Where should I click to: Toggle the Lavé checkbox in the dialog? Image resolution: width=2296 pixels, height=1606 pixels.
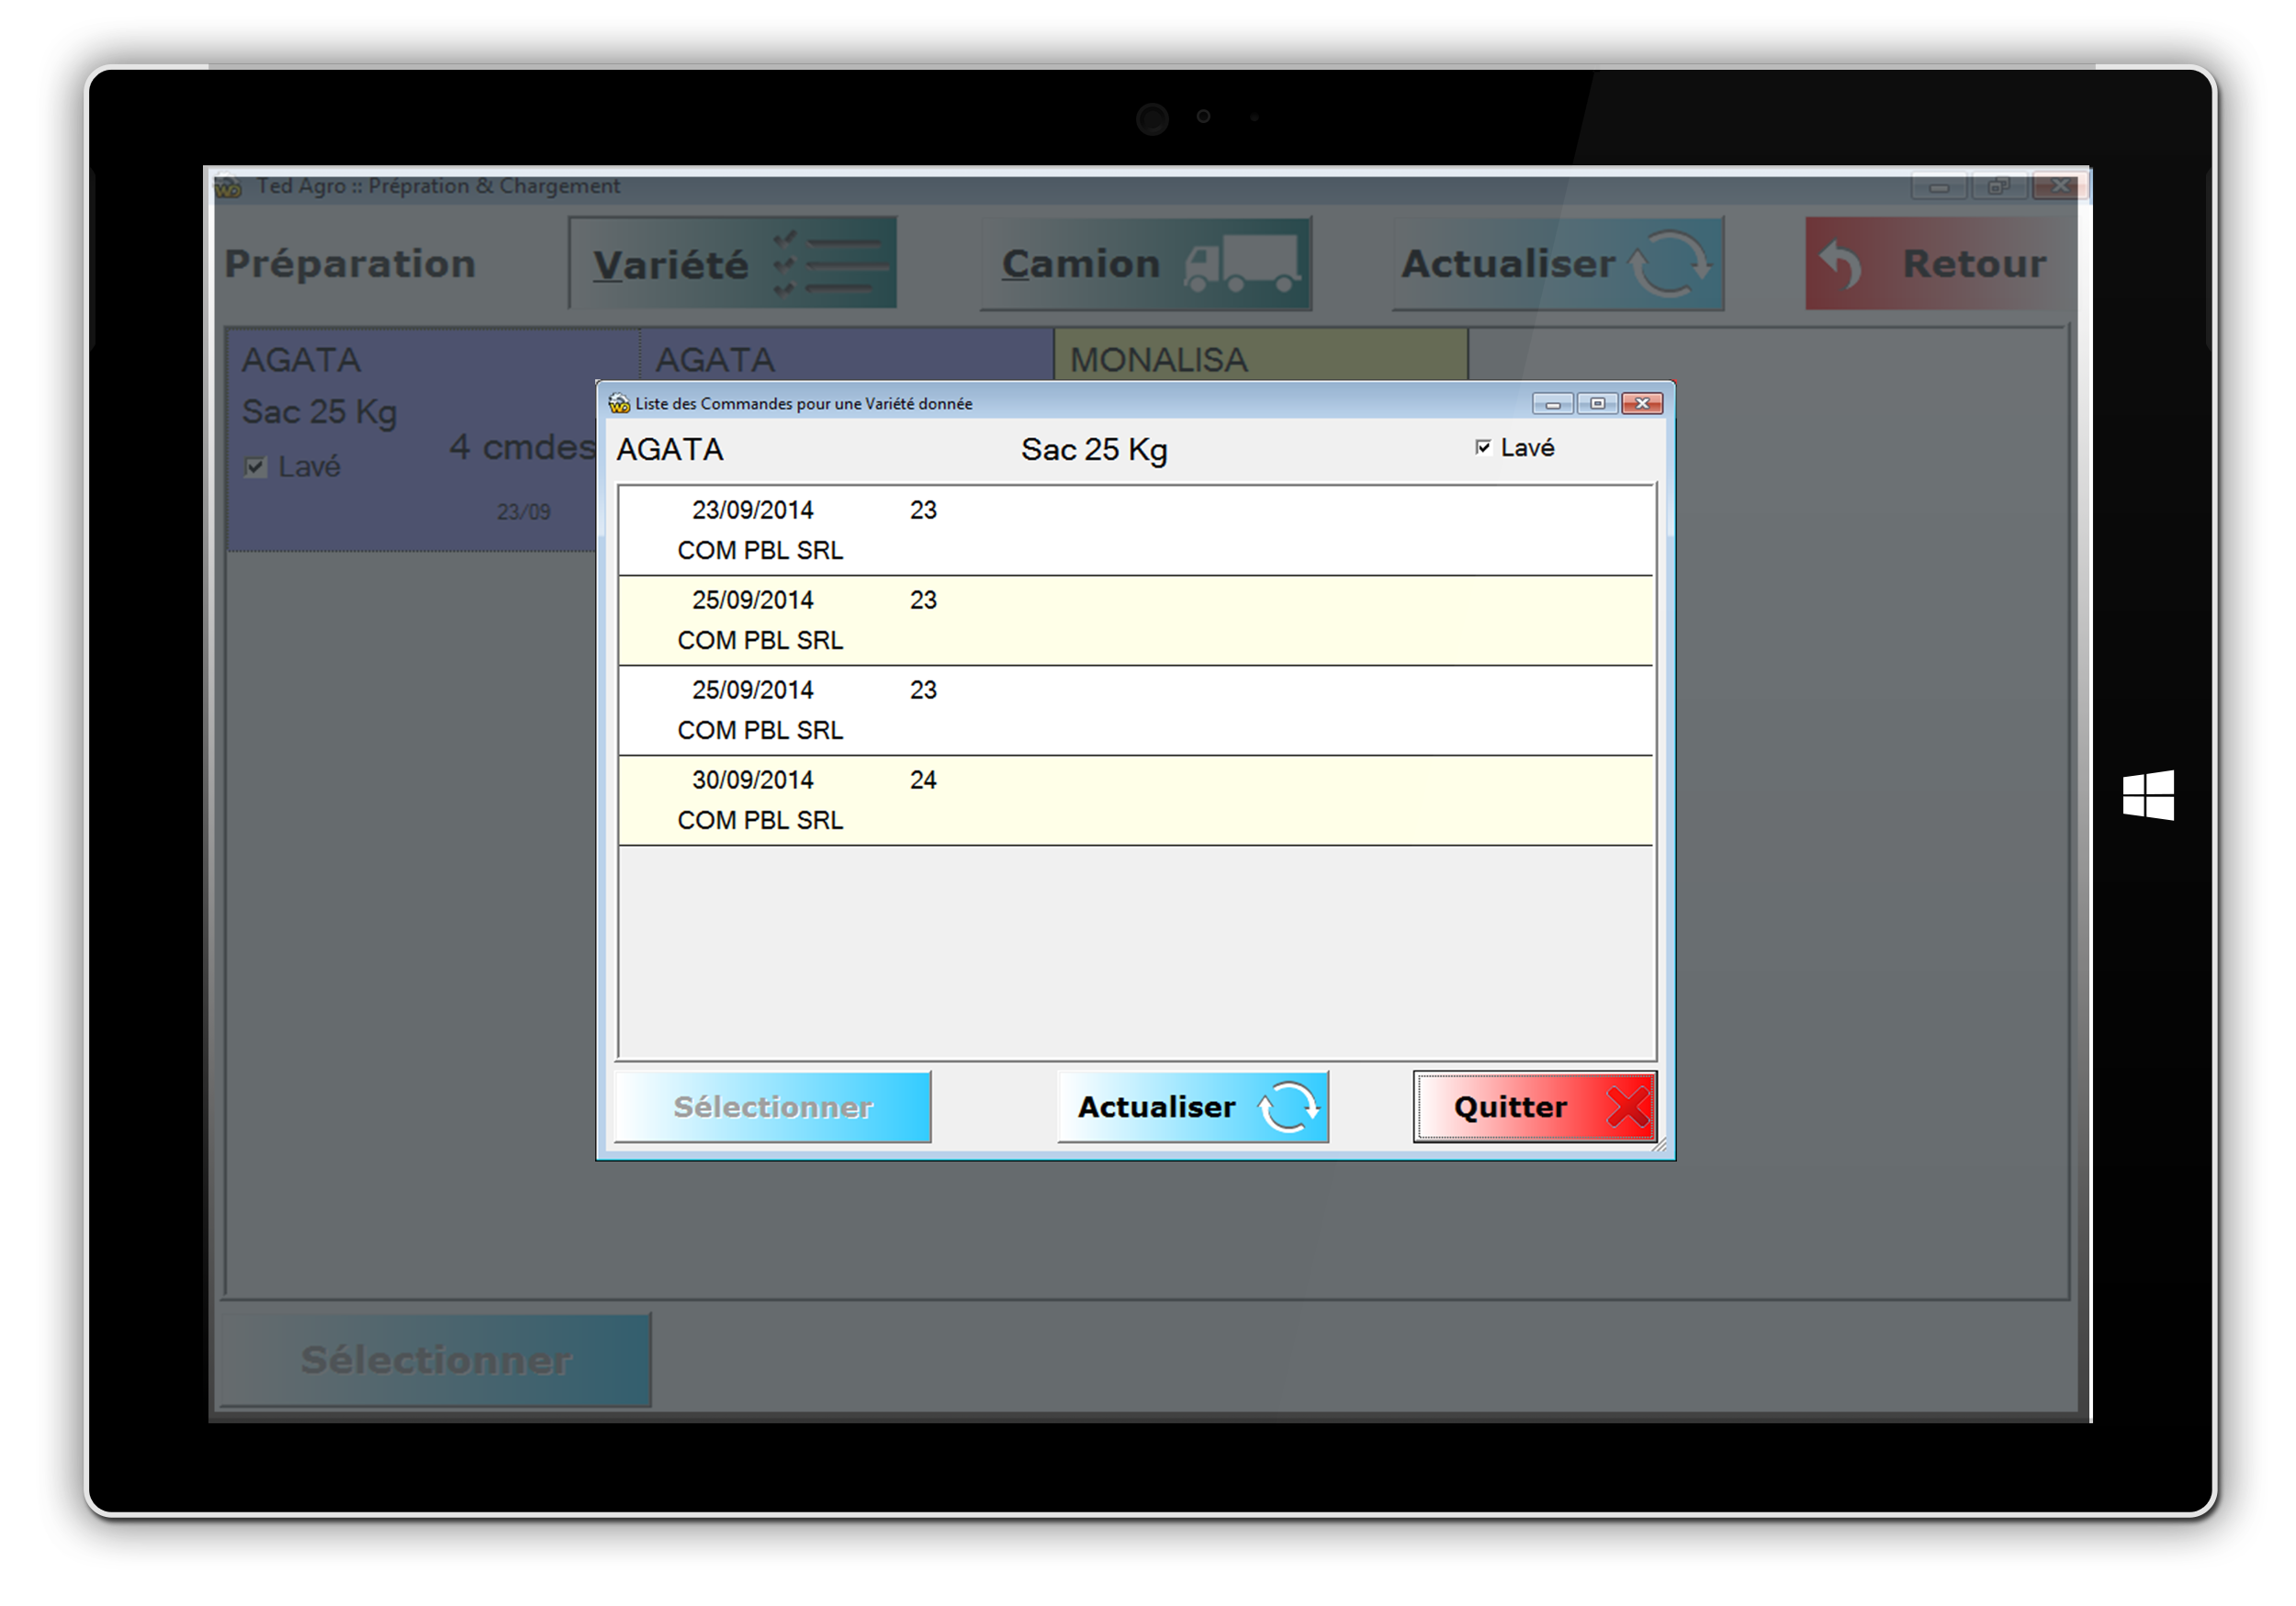point(1483,447)
